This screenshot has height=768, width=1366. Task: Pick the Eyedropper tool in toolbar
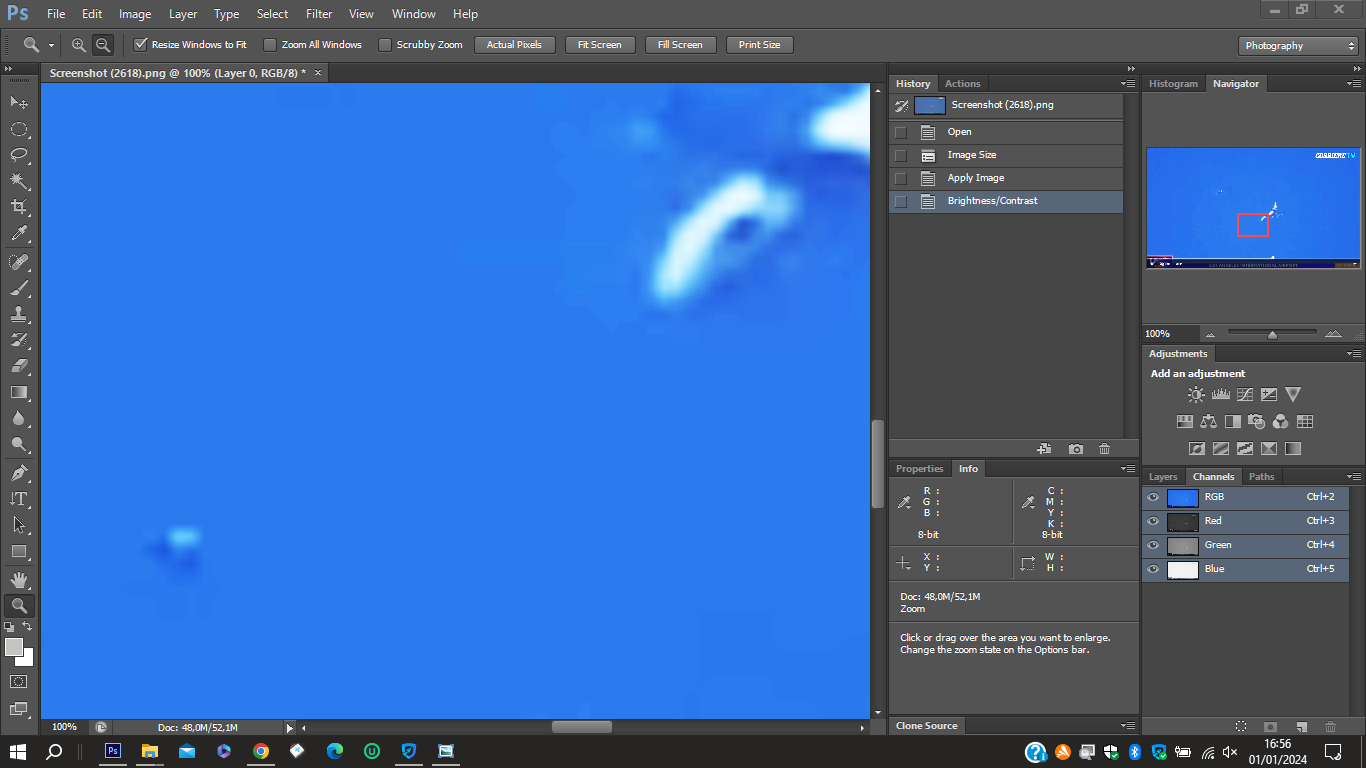(x=19, y=233)
